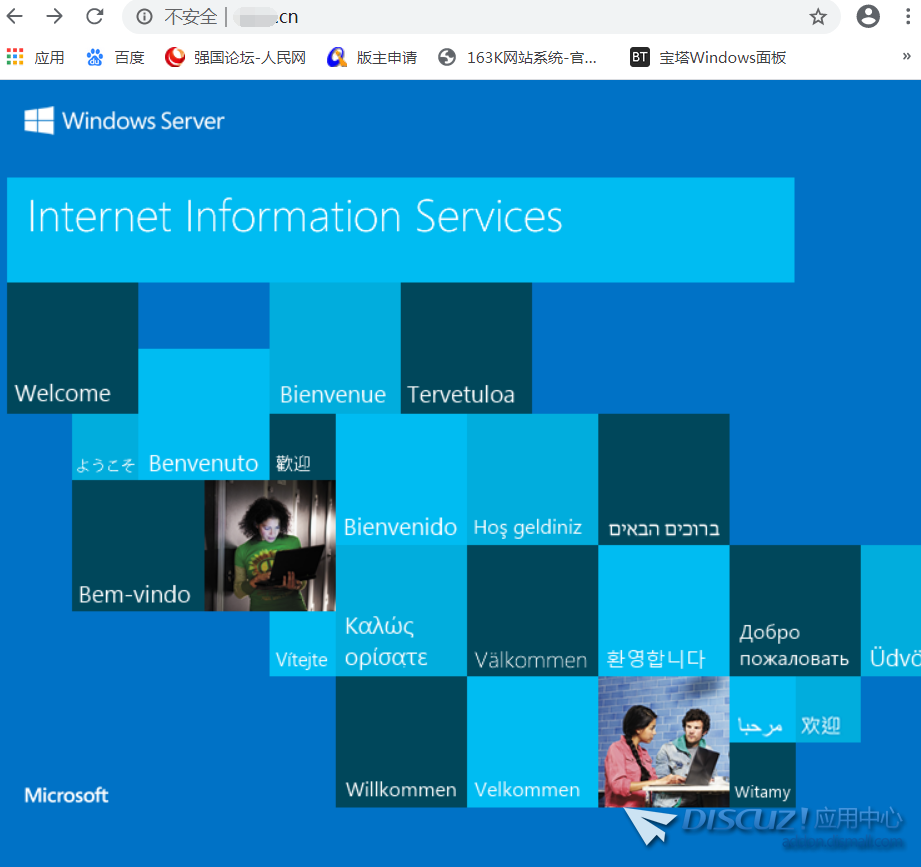Open the user profile avatar icon
The width and height of the screenshot is (921, 867).
pyautogui.click(x=868, y=16)
